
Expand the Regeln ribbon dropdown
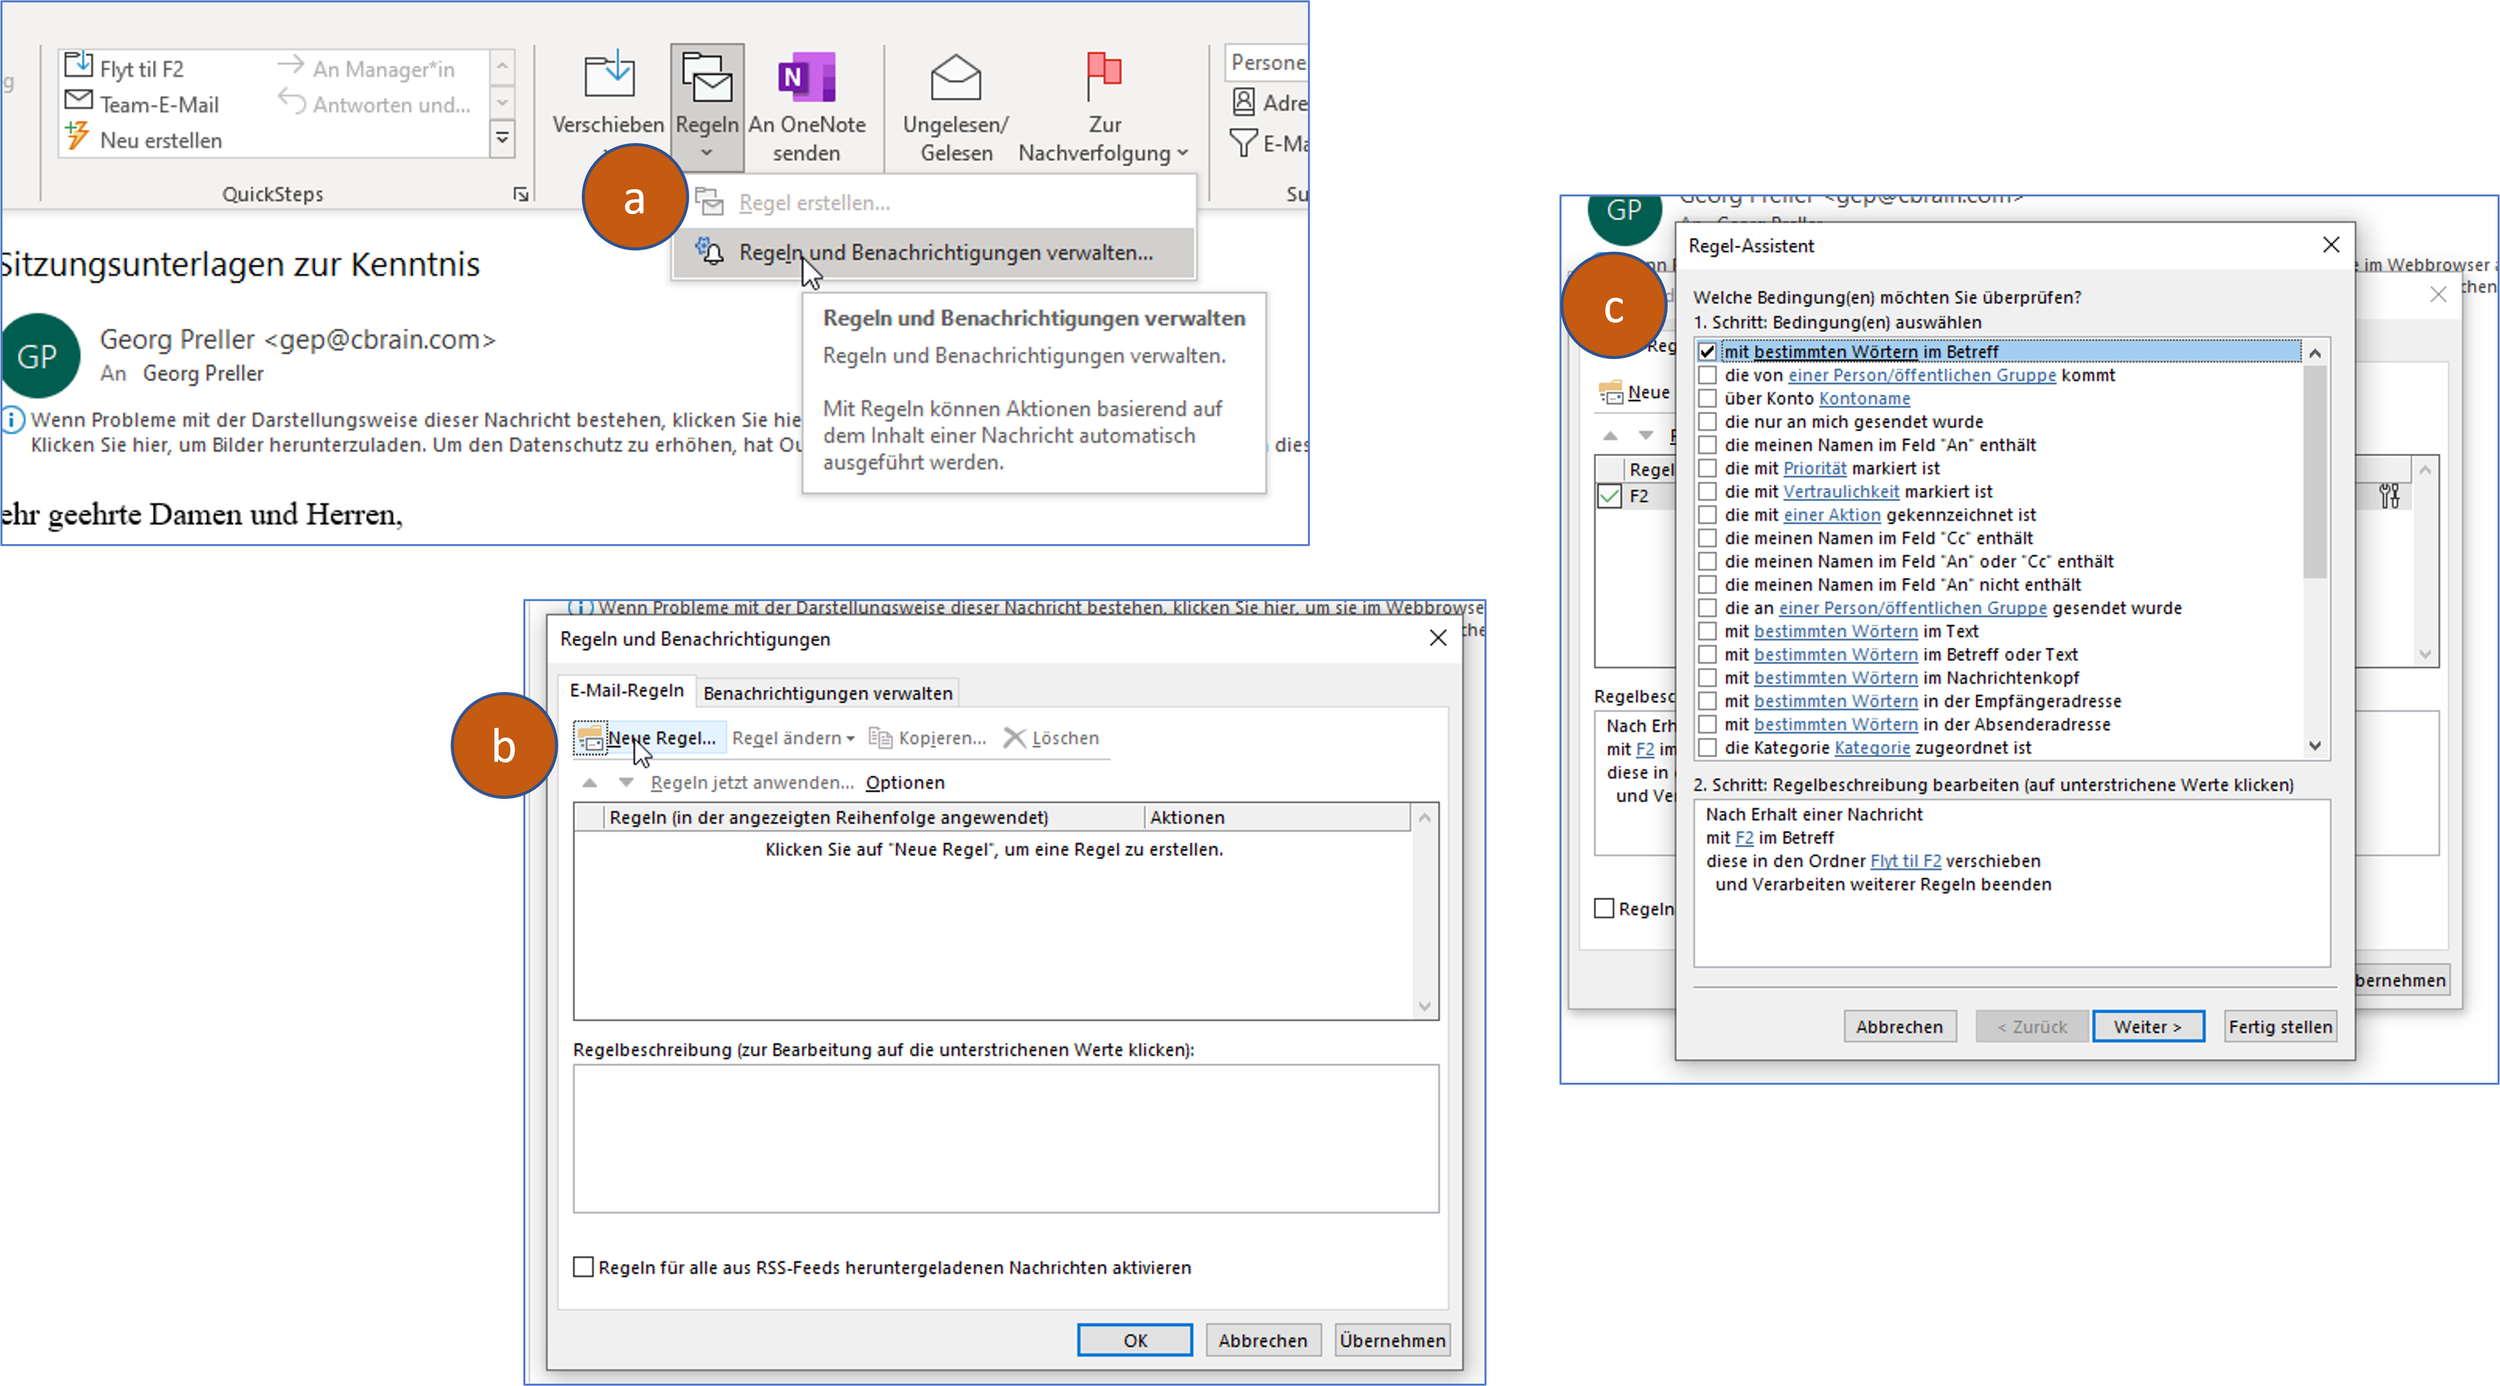click(x=707, y=152)
